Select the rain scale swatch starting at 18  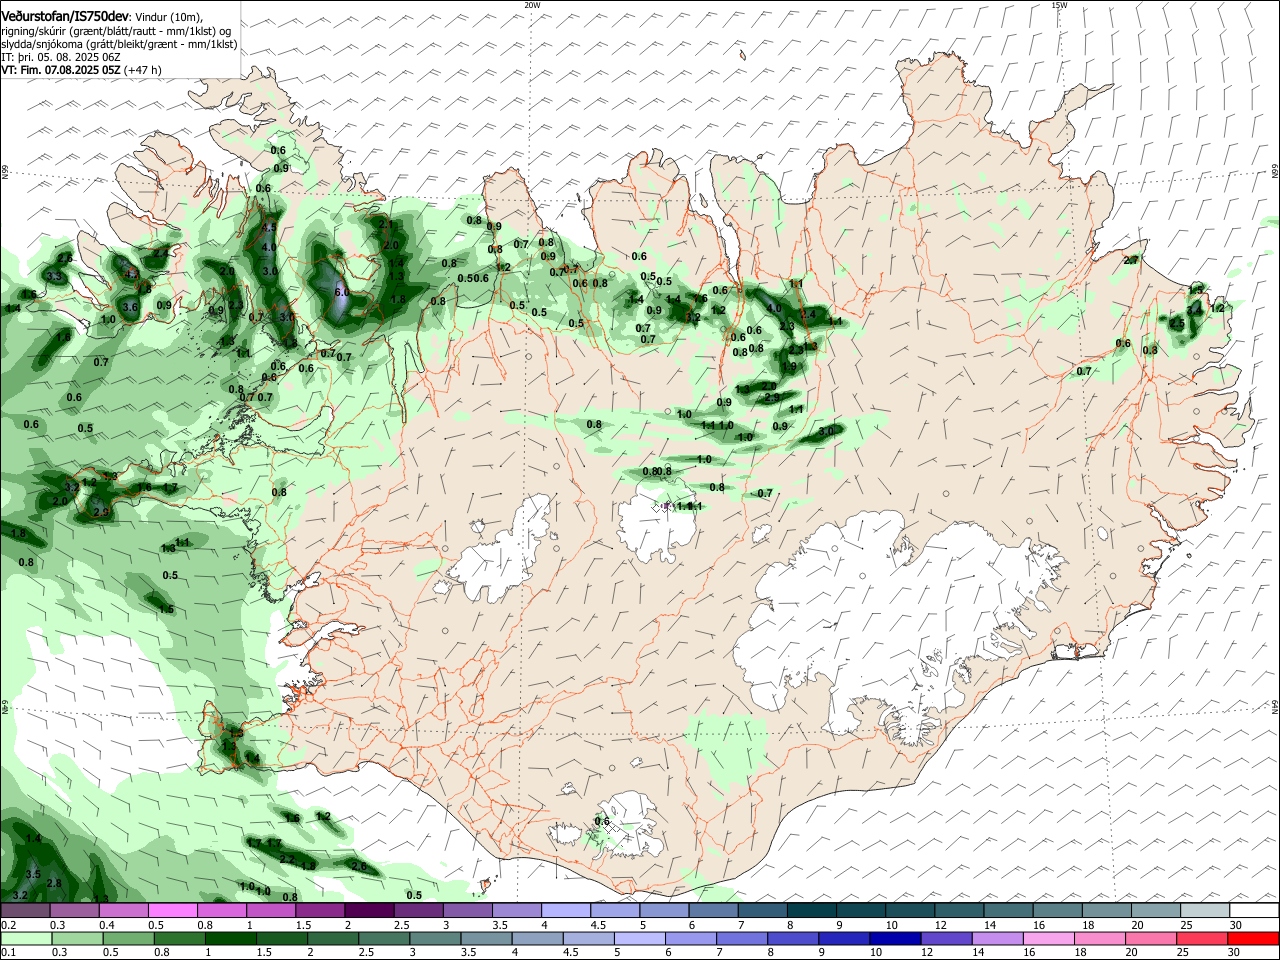coord(1098,938)
